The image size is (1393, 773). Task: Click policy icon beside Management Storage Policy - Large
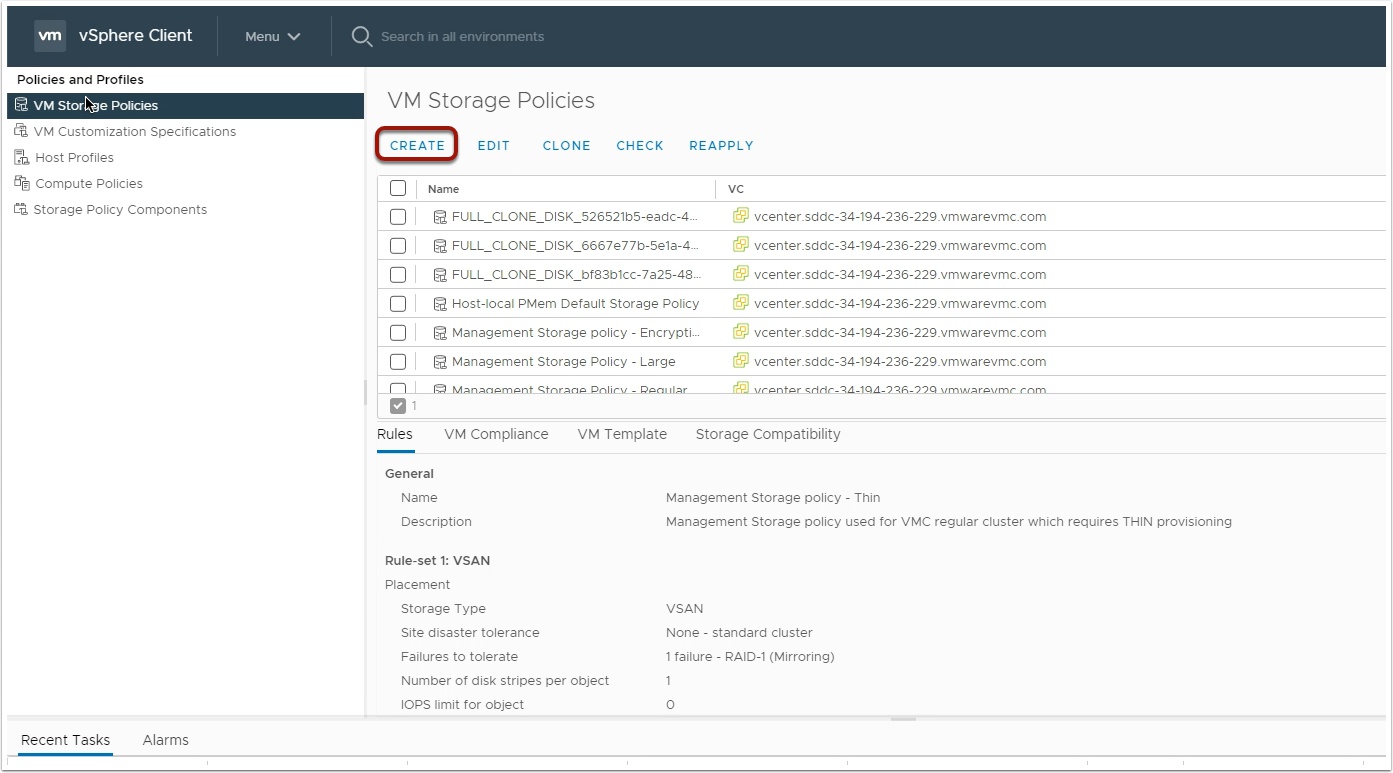[x=440, y=362]
